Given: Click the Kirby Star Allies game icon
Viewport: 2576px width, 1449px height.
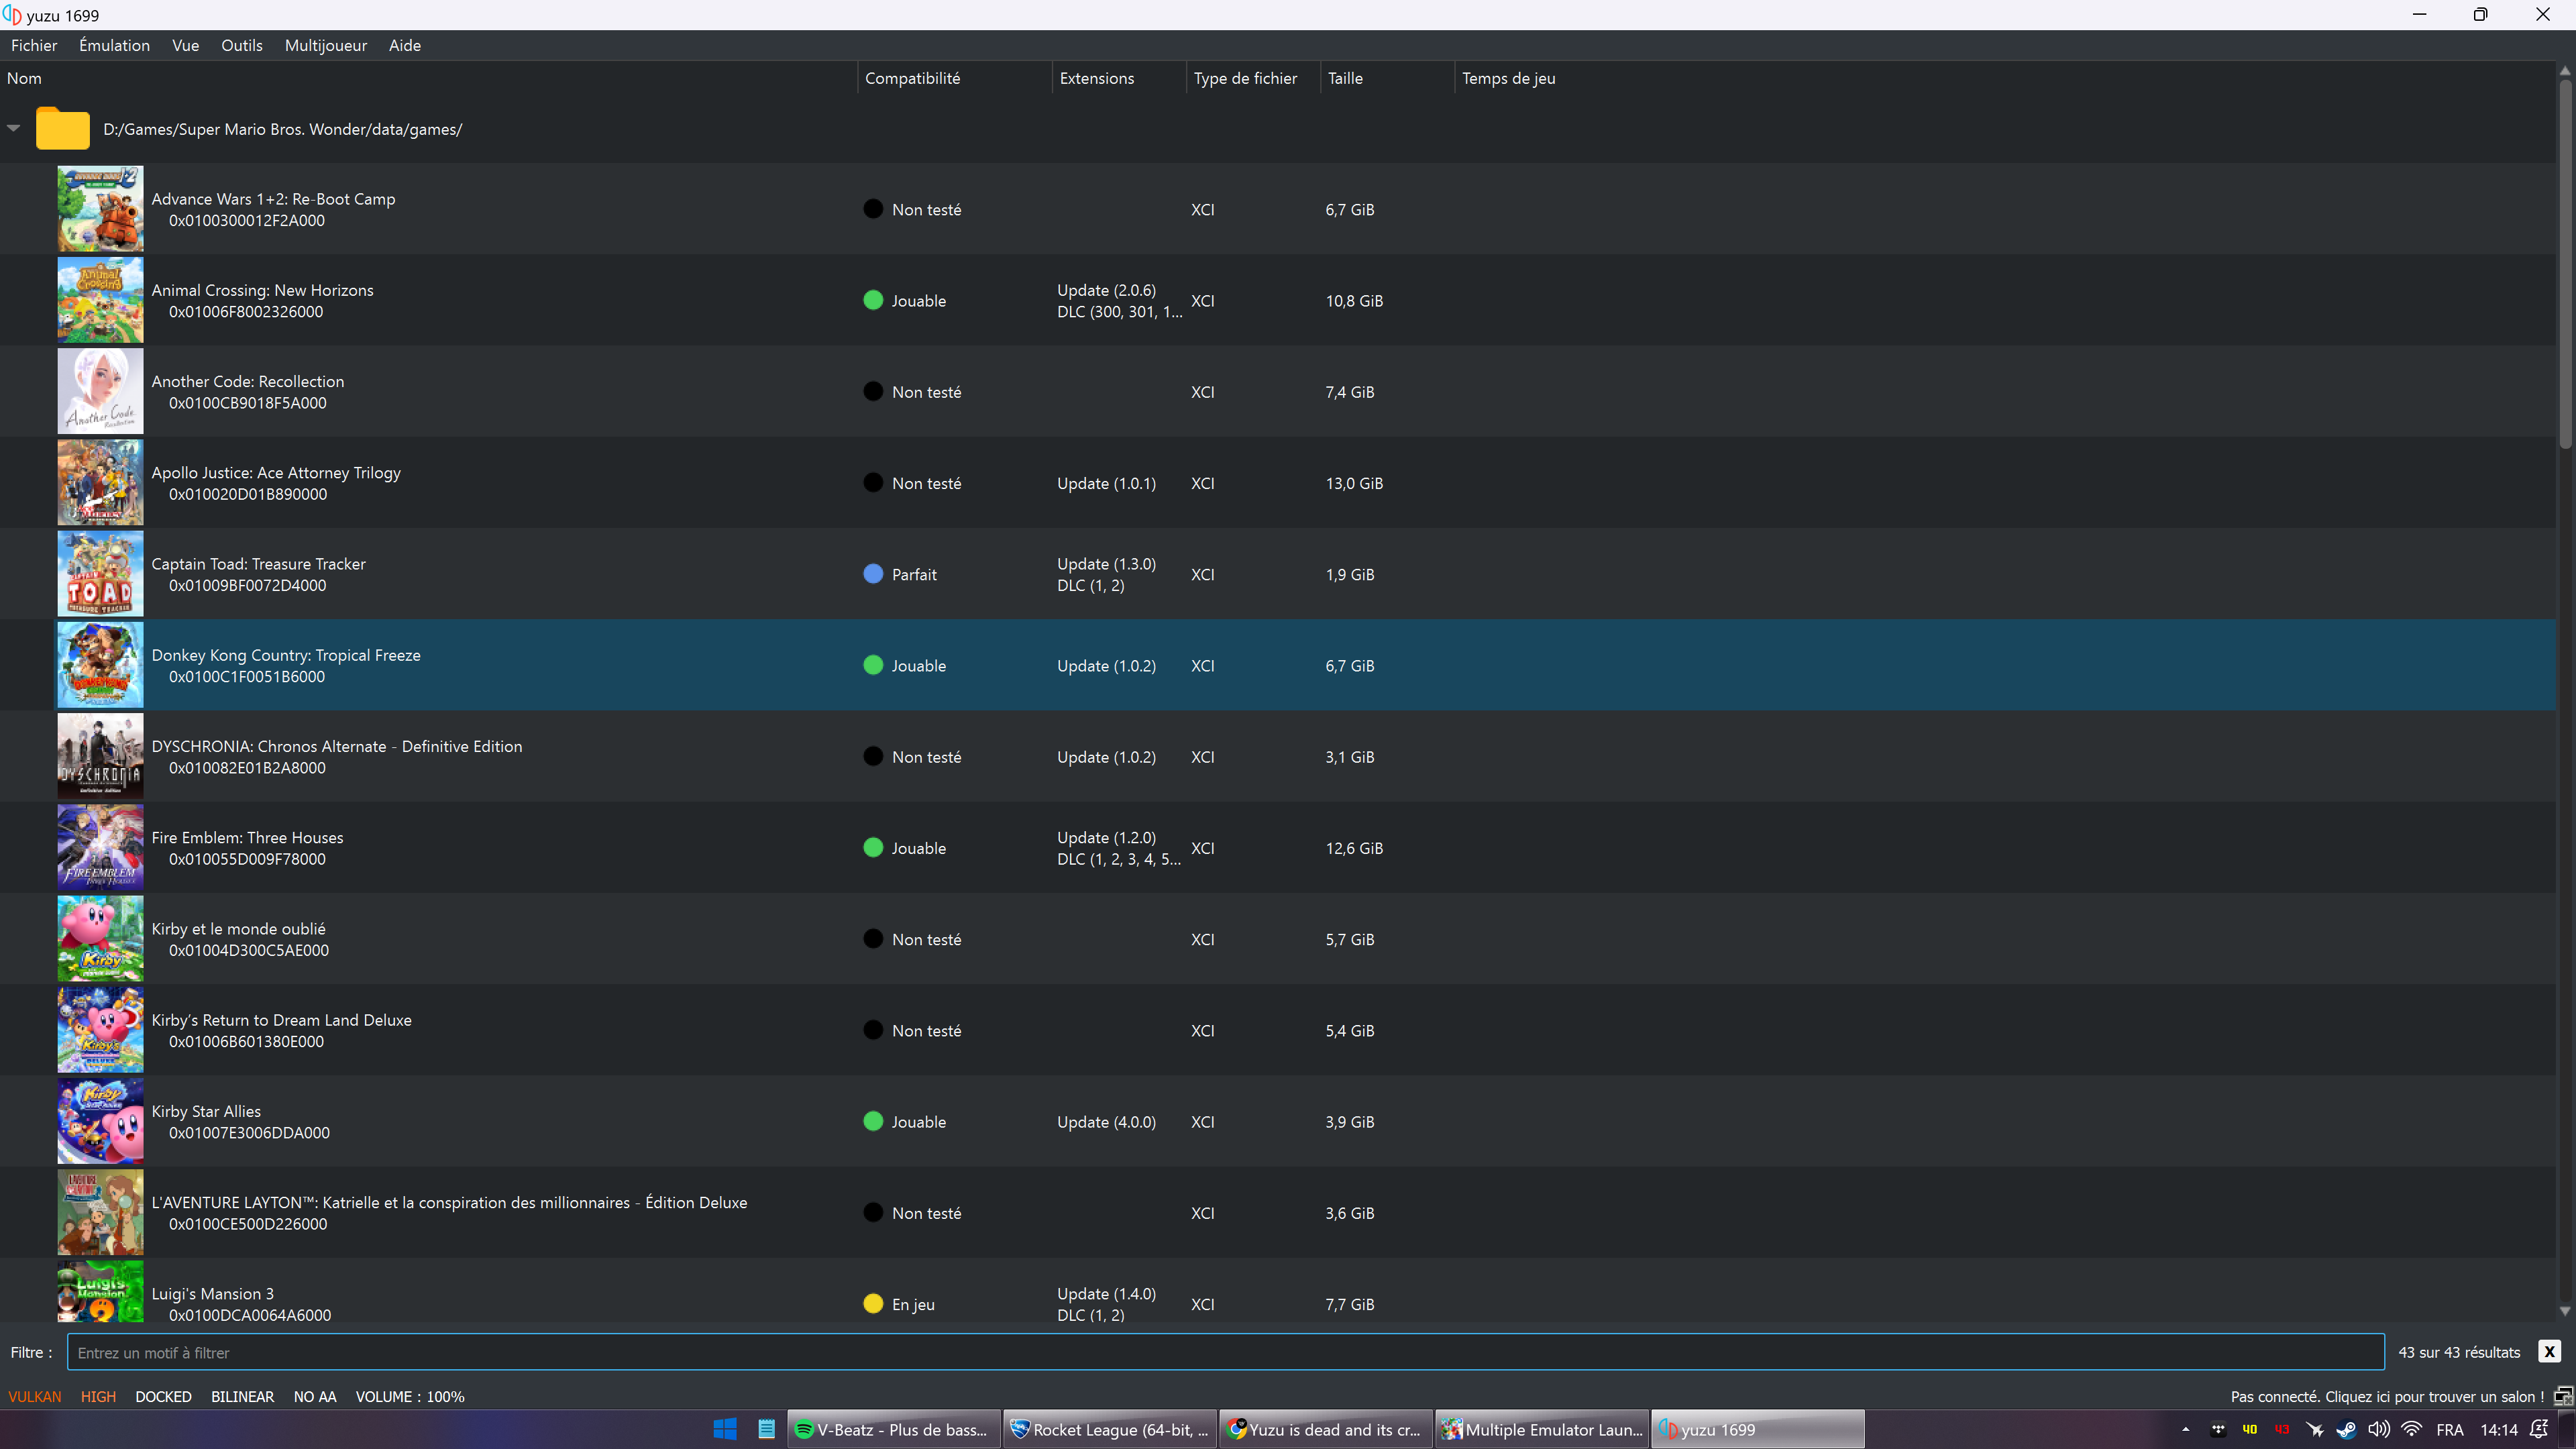Looking at the screenshot, I should pos(100,1121).
